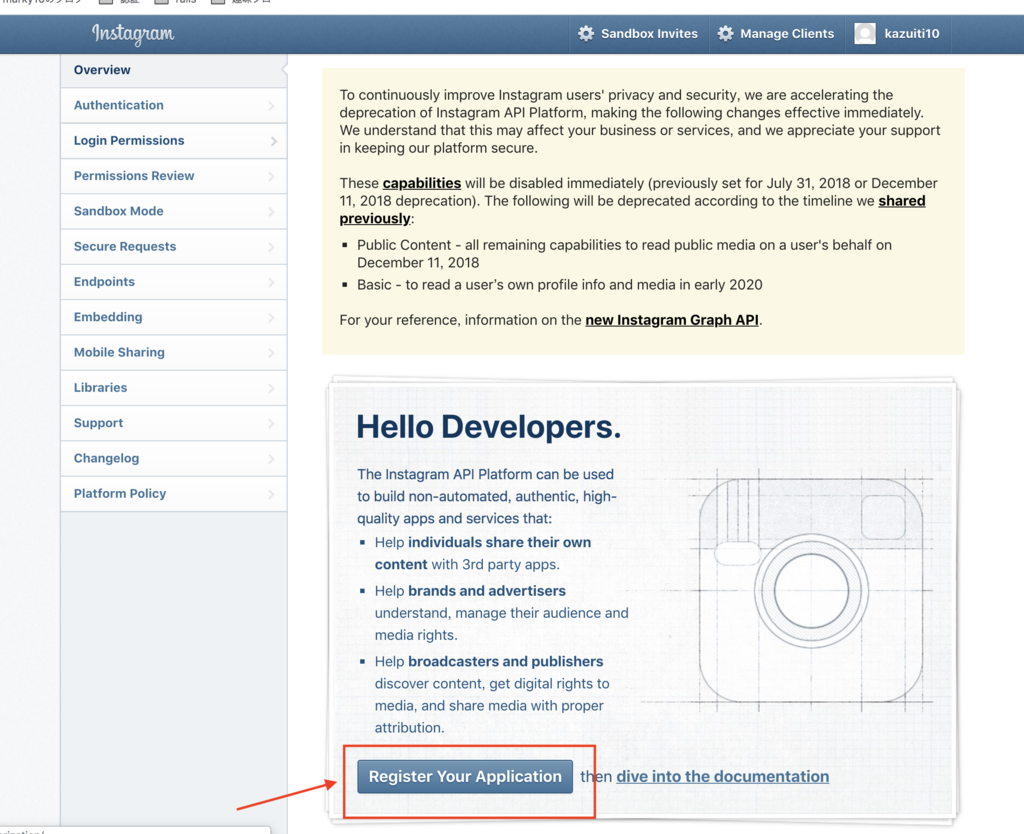Select Overview in the sidebar
The height and width of the screenshot is (834, 1024).
click(x=174, y=70)
